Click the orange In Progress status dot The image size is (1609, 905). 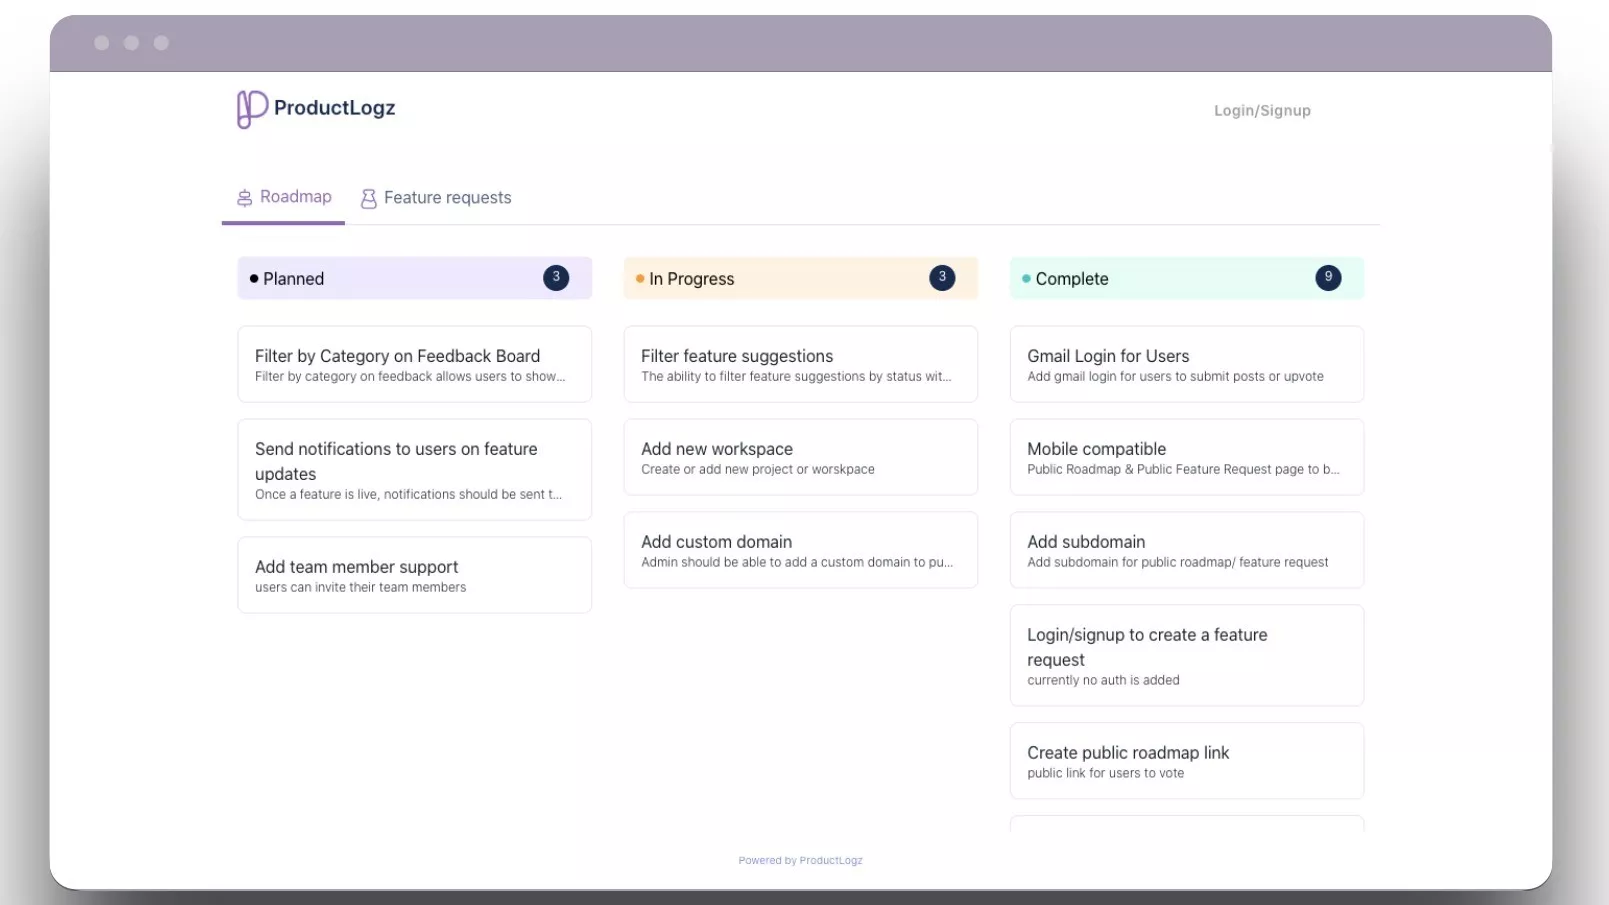click(640, 279)
